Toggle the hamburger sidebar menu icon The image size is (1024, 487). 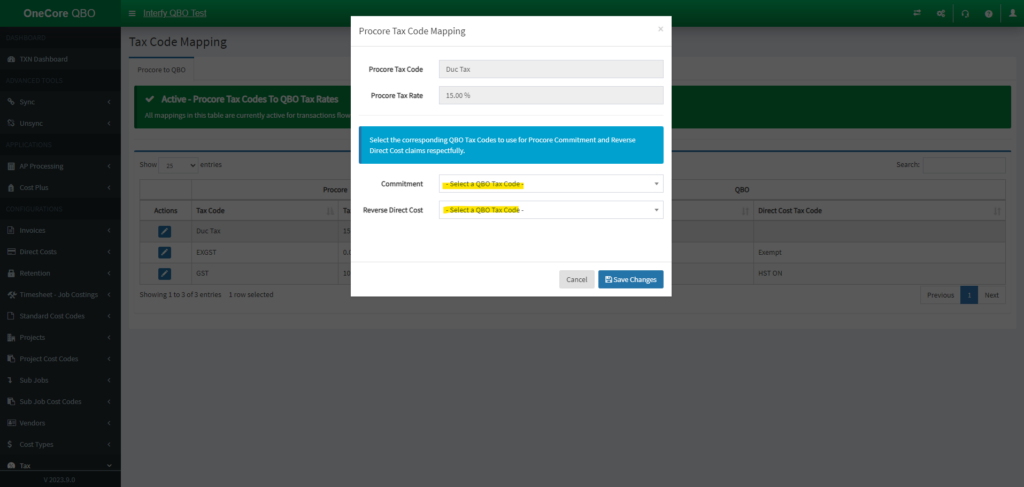133,13
